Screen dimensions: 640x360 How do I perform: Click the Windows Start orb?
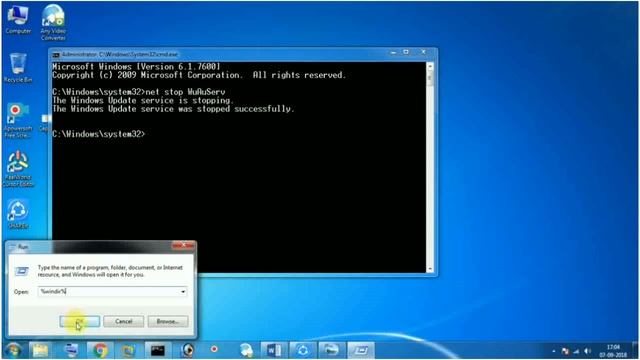(13, 350)
